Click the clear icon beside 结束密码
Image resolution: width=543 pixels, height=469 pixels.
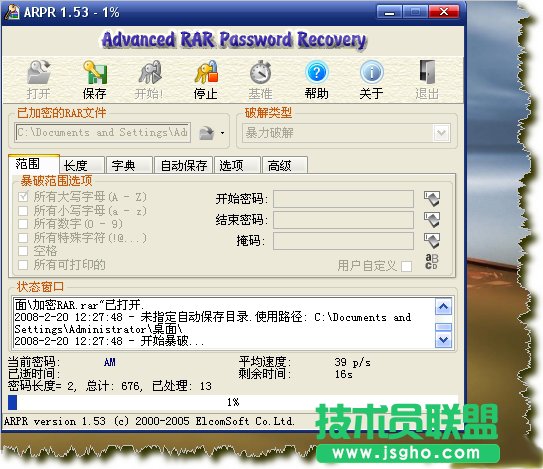432,220
